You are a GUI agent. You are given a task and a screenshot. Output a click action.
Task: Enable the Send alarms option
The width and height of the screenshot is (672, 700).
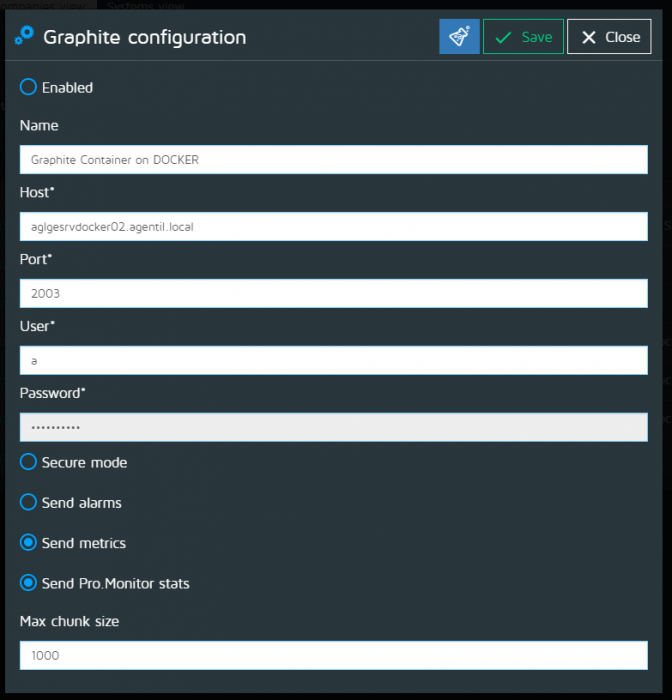pos(29,503)
